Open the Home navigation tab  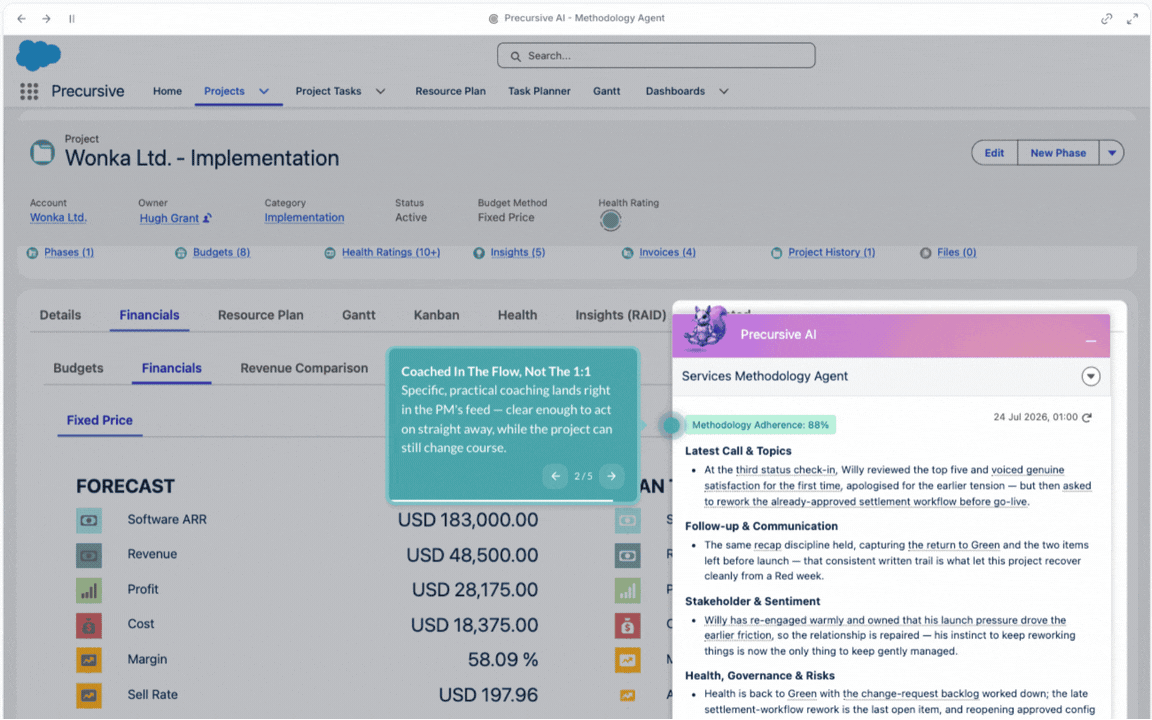(168, 91)
